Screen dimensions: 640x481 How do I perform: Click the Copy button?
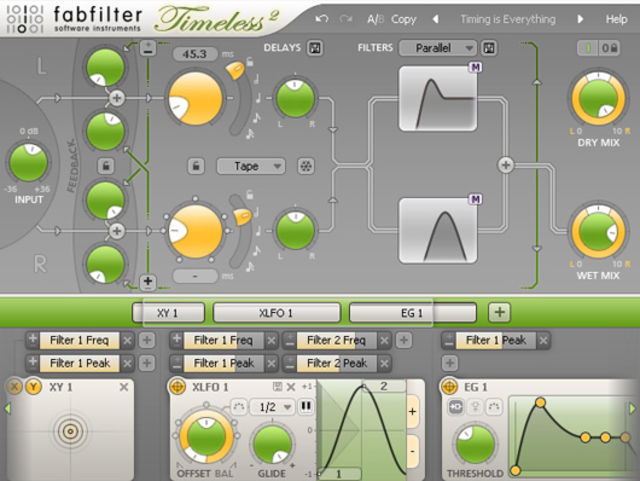(403, 19)
